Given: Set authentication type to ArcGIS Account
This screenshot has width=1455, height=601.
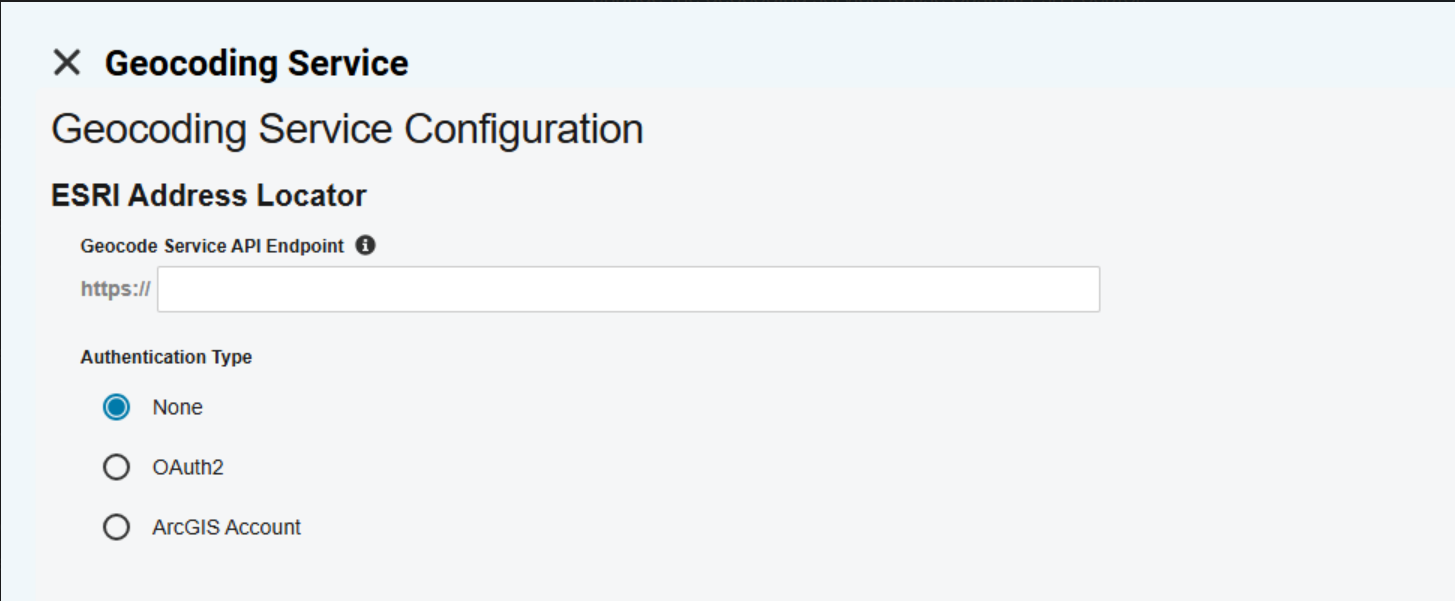Looking at the screenshot, I should point(117,527).
